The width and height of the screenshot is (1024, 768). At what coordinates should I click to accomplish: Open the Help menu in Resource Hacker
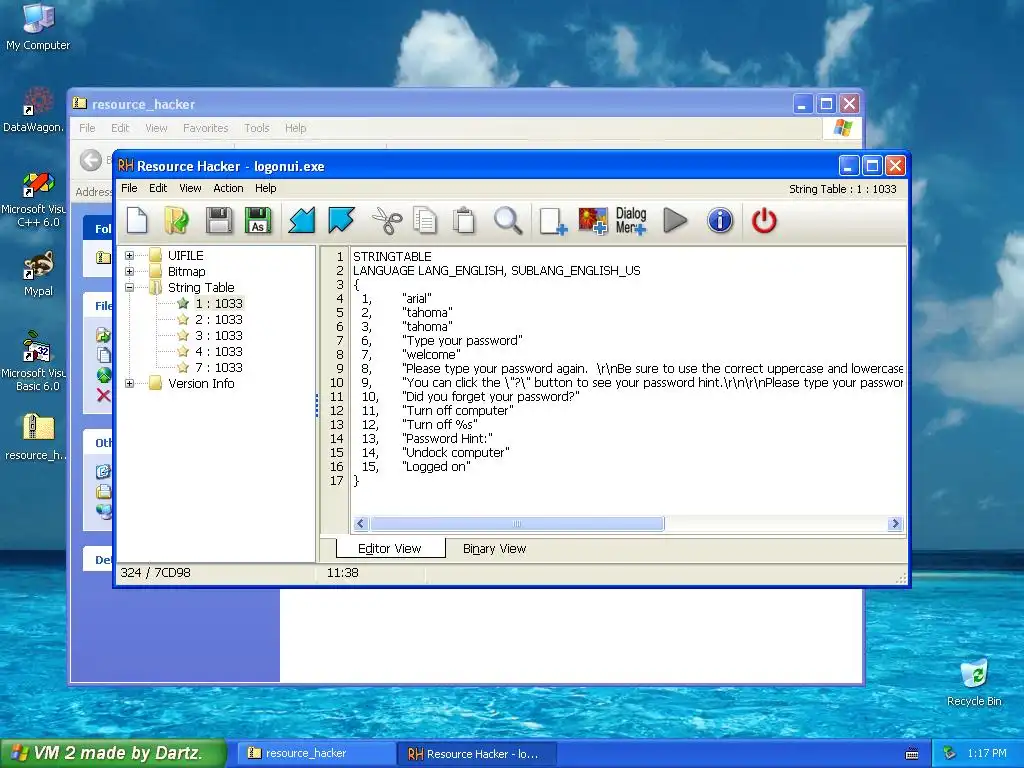coord(266,188)
